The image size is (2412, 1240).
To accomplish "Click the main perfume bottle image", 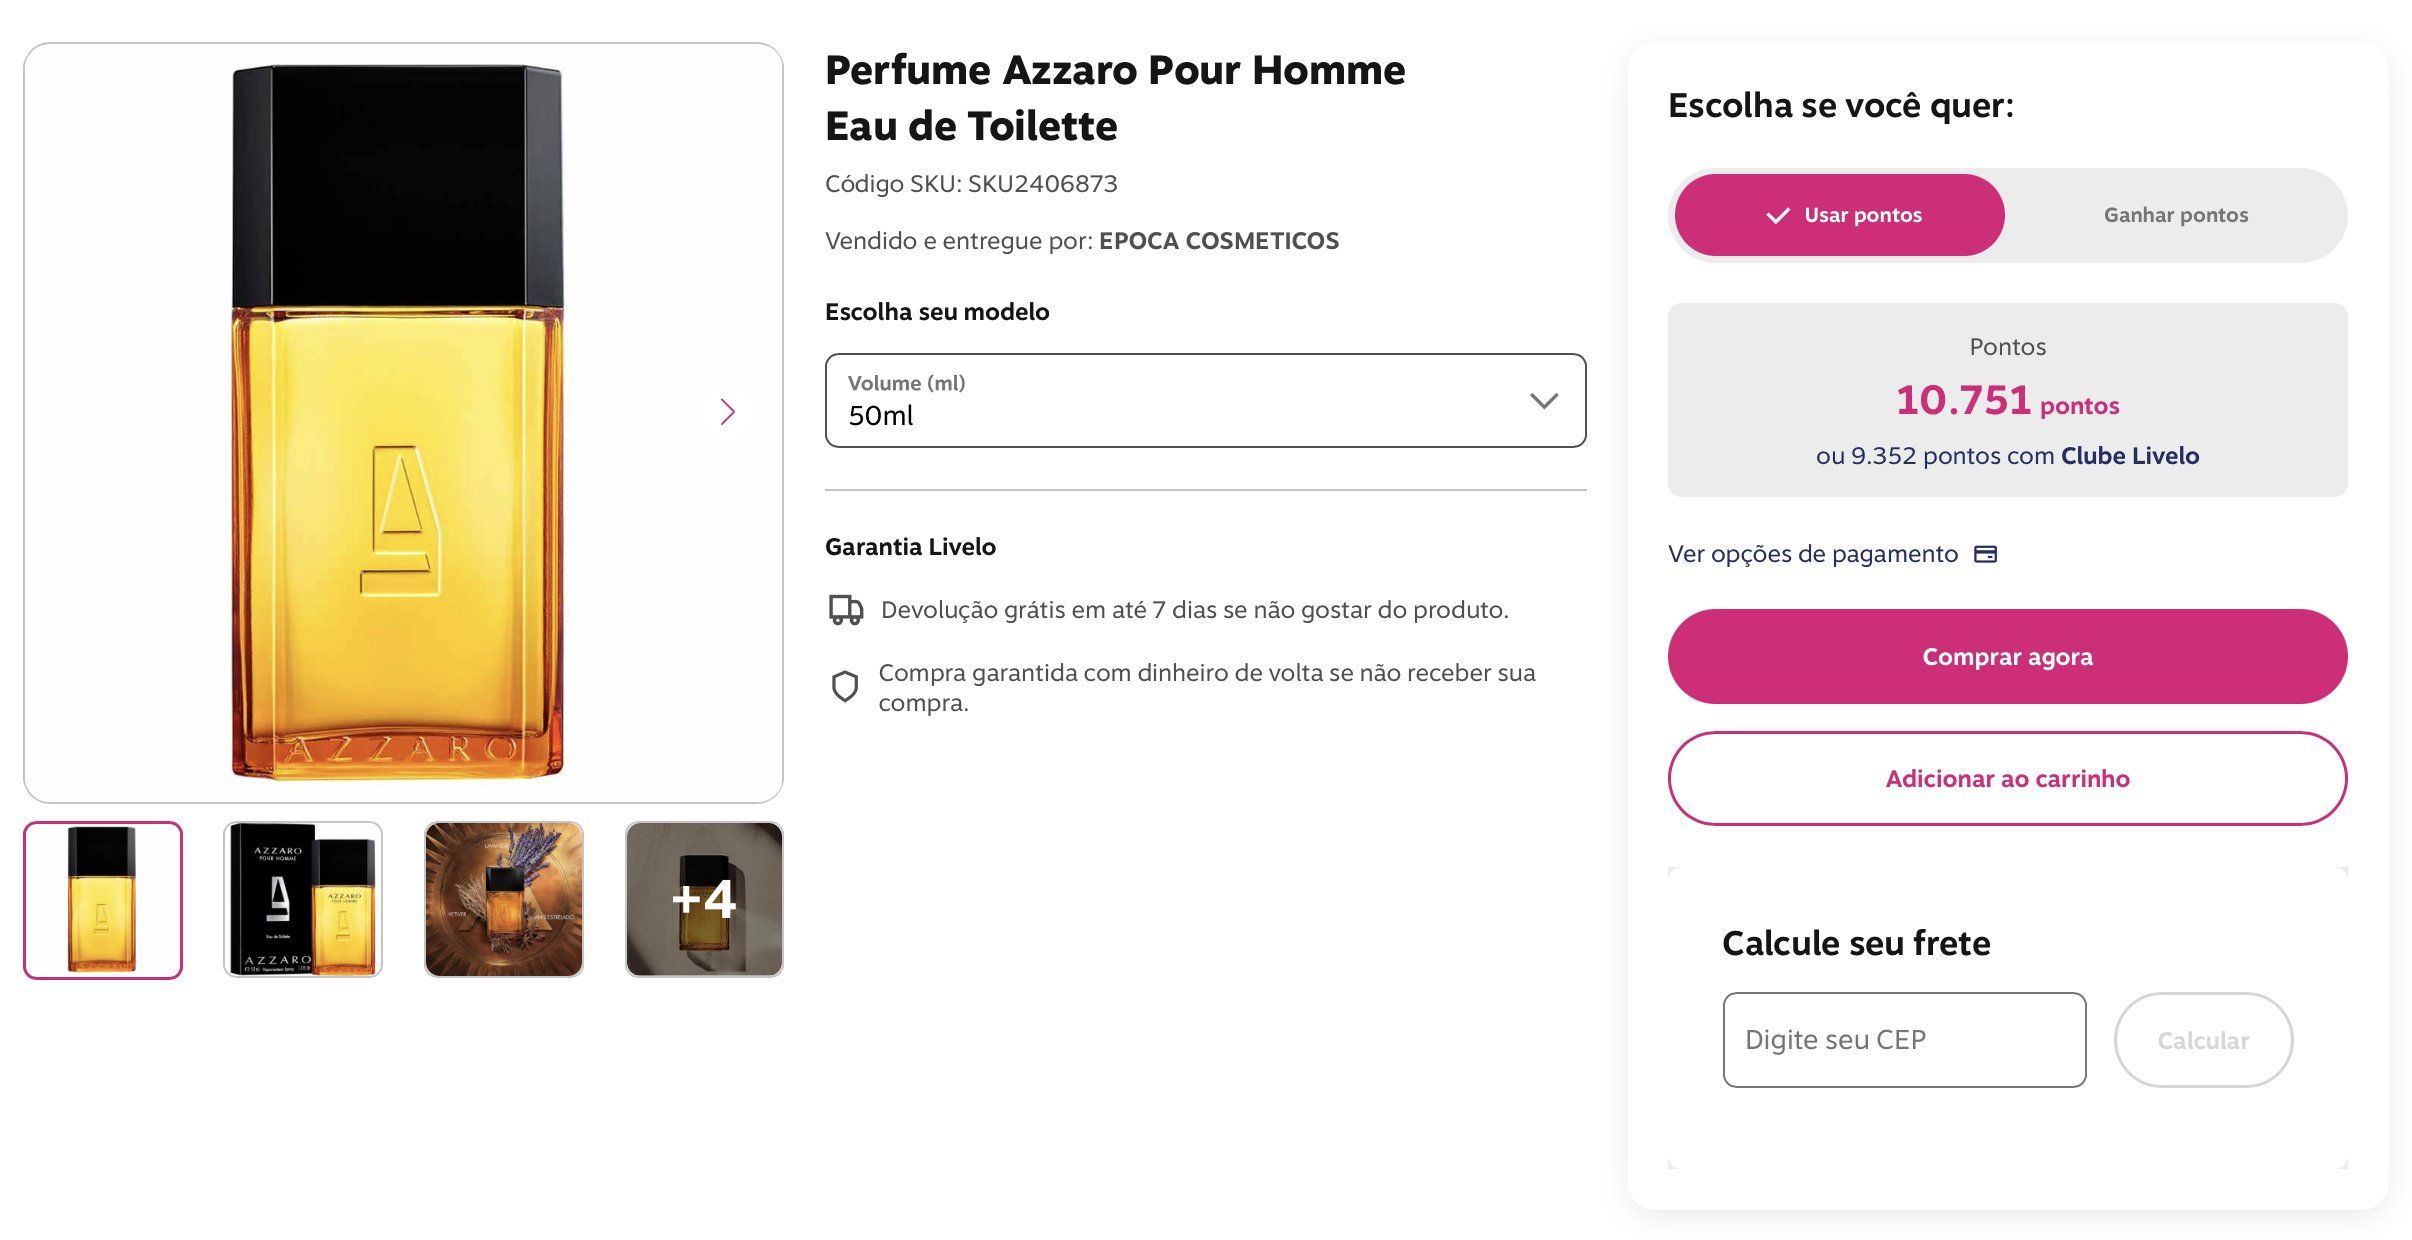I will pyautogui.click(x=398, y=422).
